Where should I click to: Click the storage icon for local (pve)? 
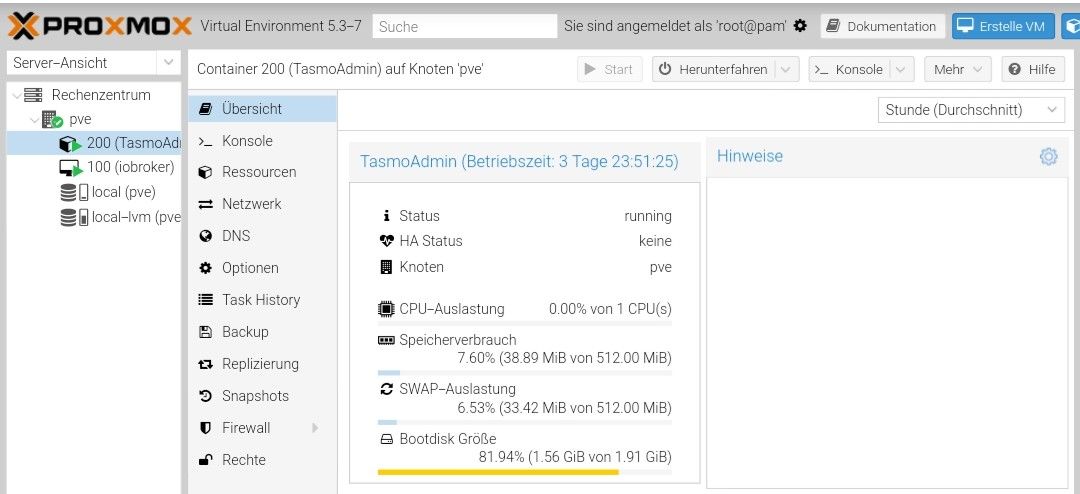(74, 192)
